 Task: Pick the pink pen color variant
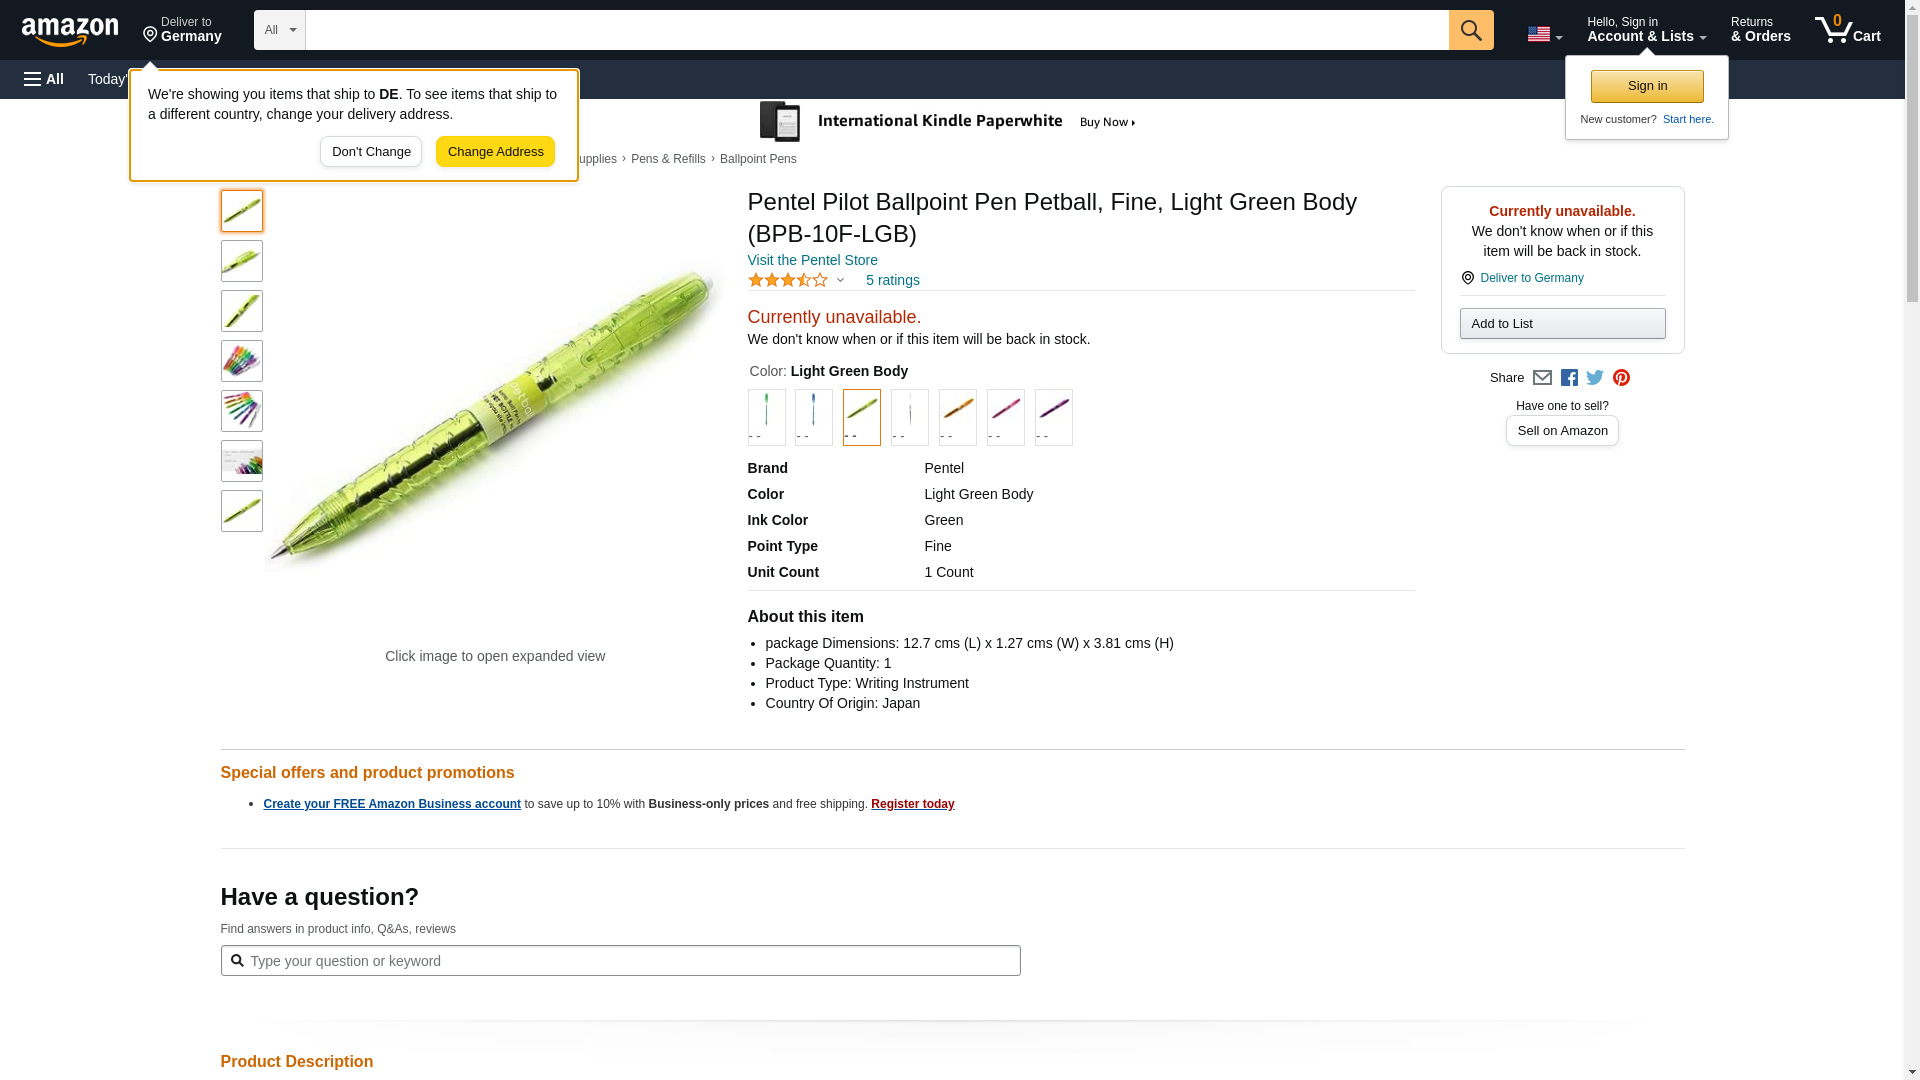pos(1005,416)
